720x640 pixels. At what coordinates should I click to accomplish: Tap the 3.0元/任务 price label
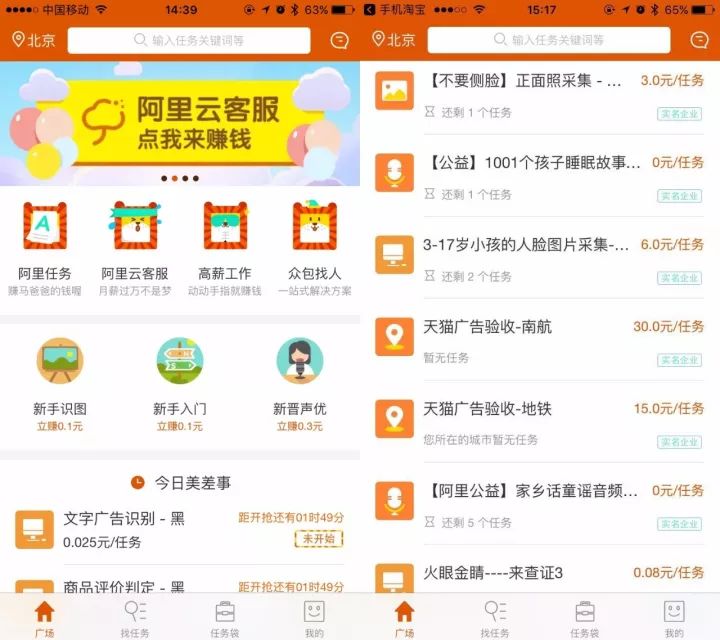pos(672,80)
